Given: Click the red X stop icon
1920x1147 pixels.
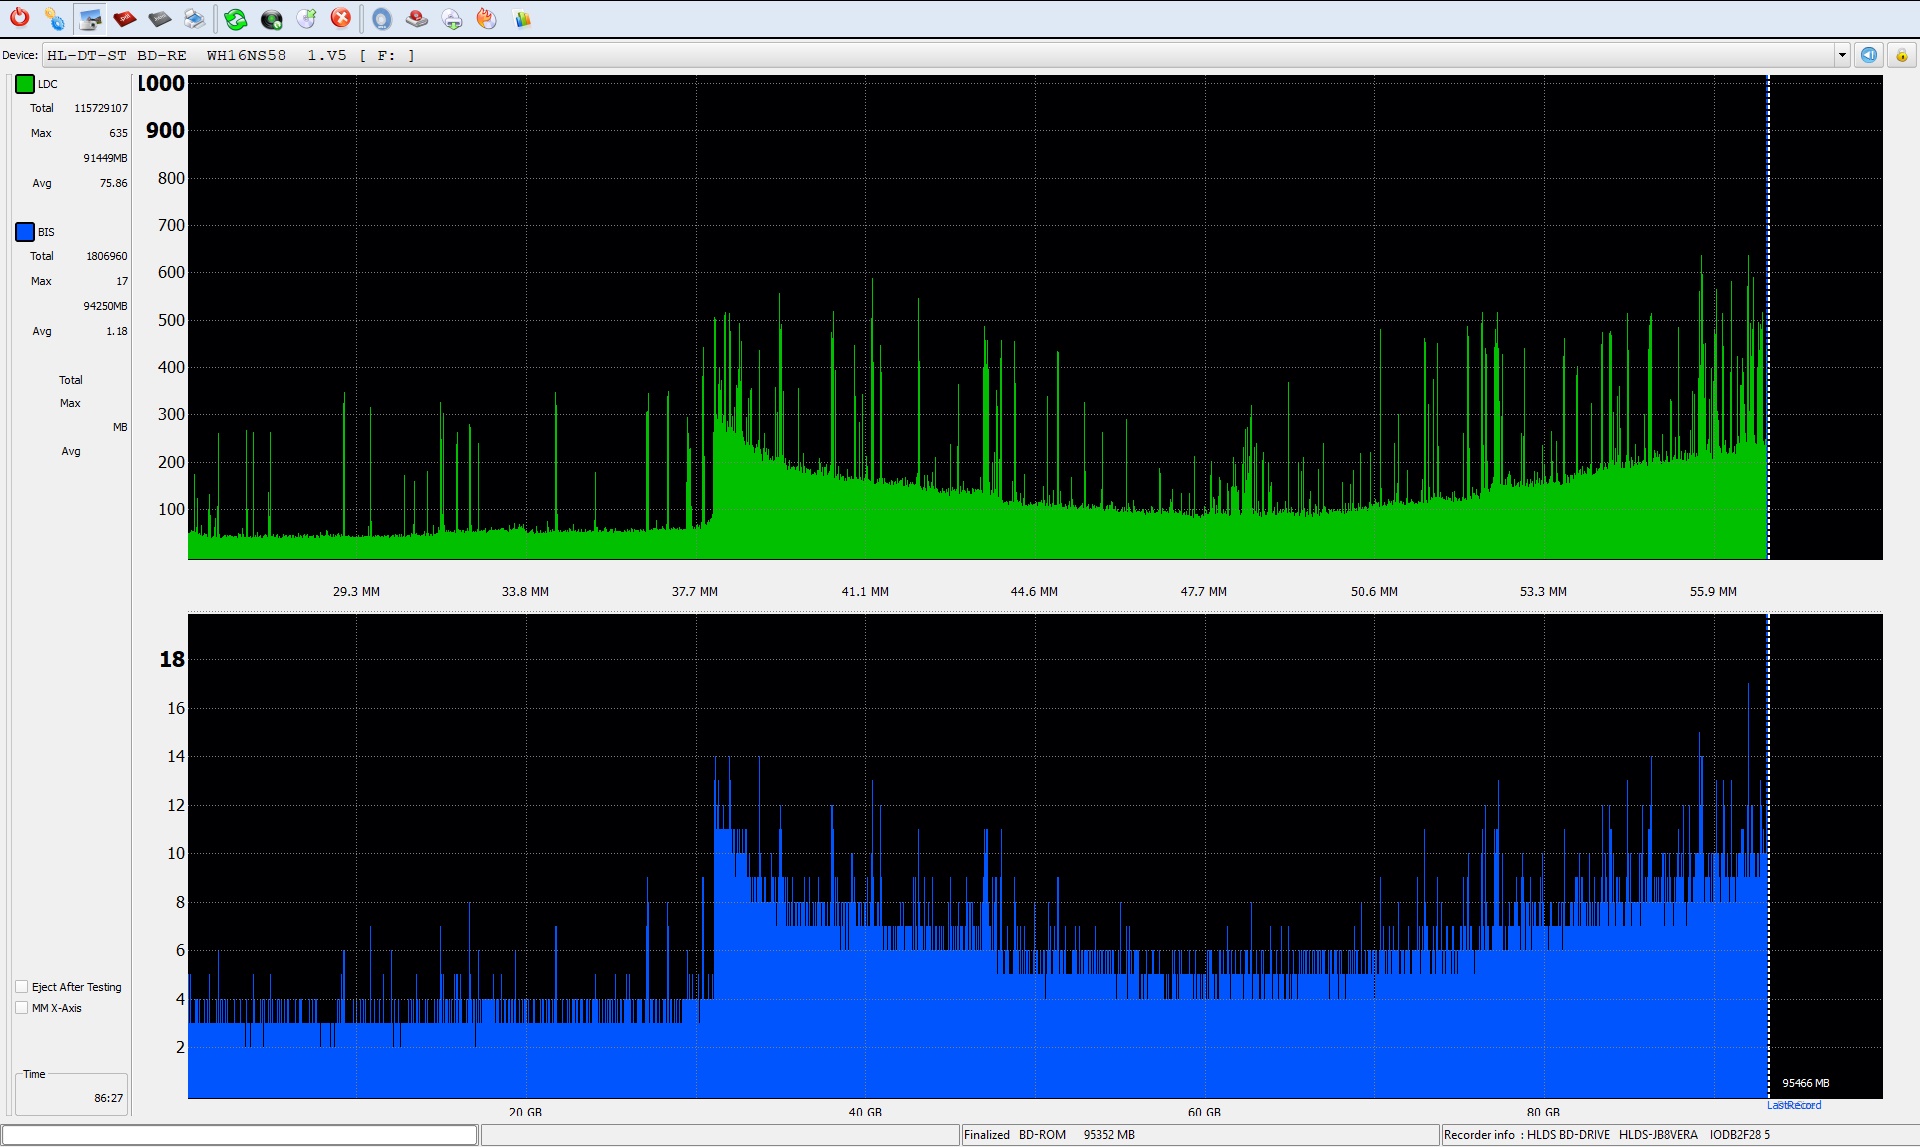Looking at the screenshot, I should coord(341,18).
